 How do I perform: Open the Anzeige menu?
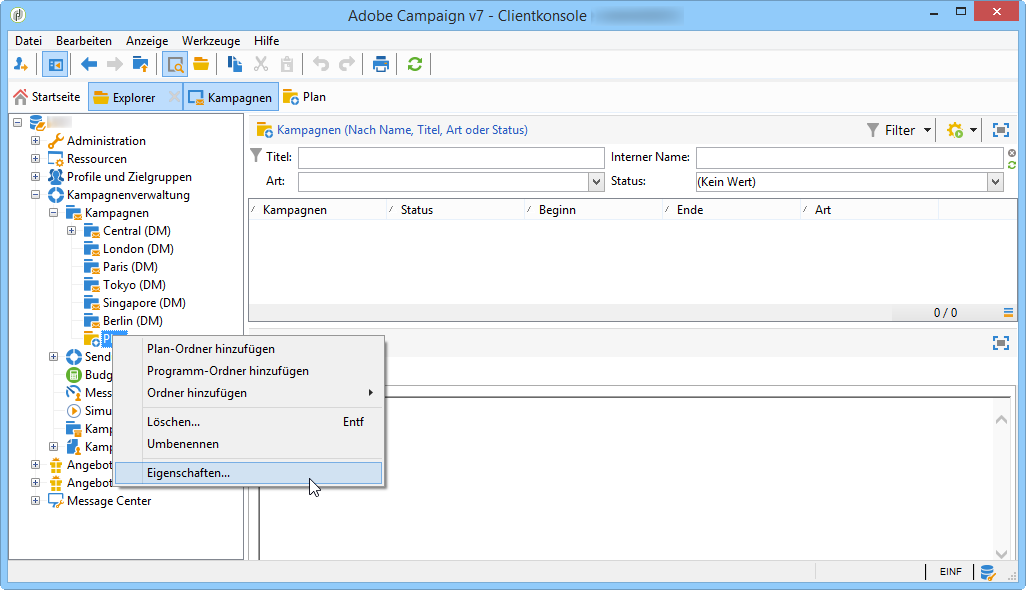[147, 41]
